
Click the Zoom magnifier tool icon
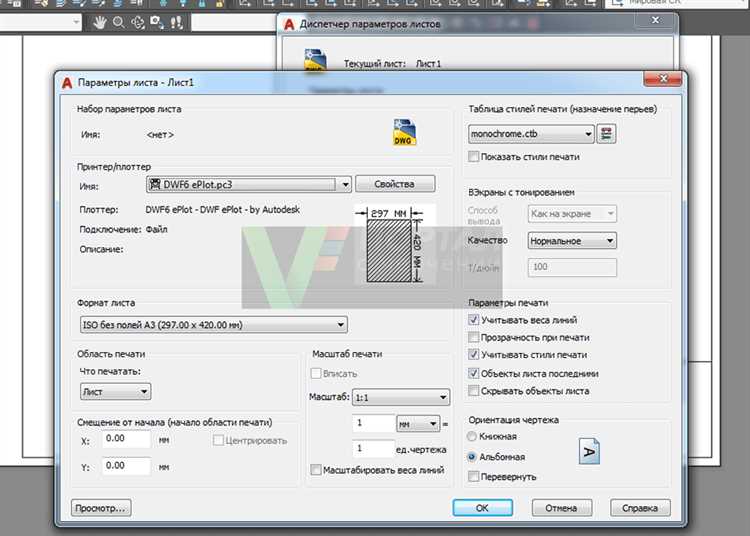click(119, 21)
